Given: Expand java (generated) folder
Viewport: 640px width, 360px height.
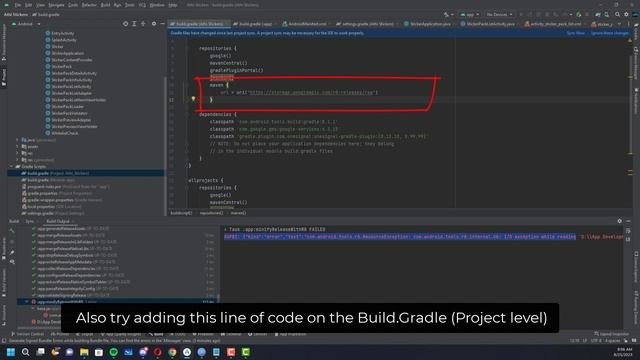Looking at the screenshot, I should (18, 140).
